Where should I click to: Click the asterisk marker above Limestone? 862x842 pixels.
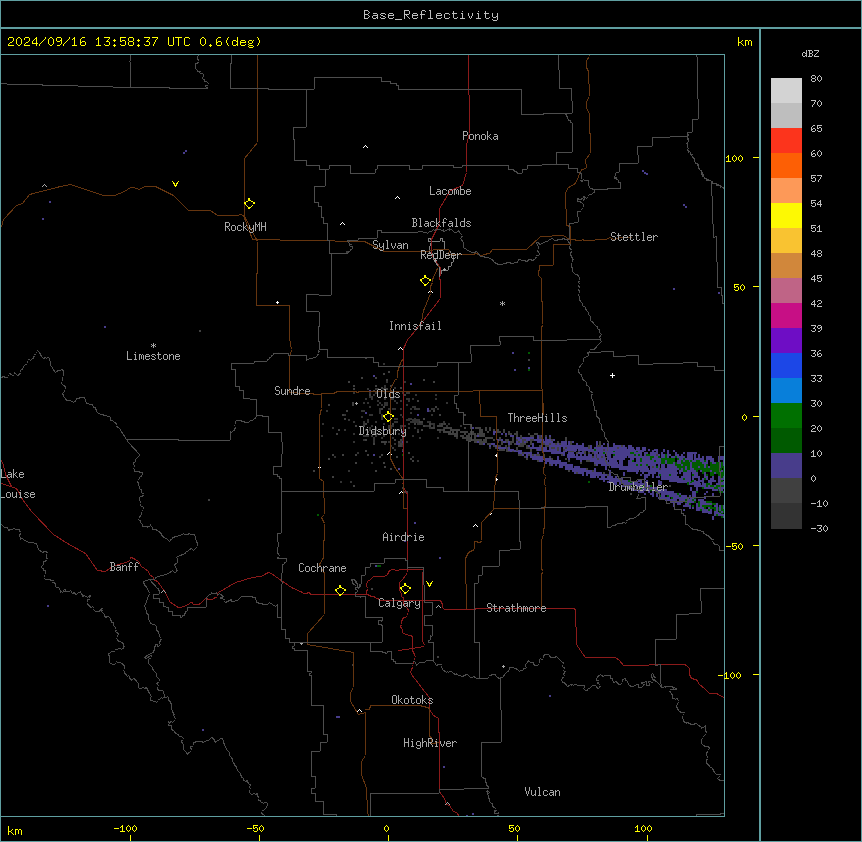point(153,346)
